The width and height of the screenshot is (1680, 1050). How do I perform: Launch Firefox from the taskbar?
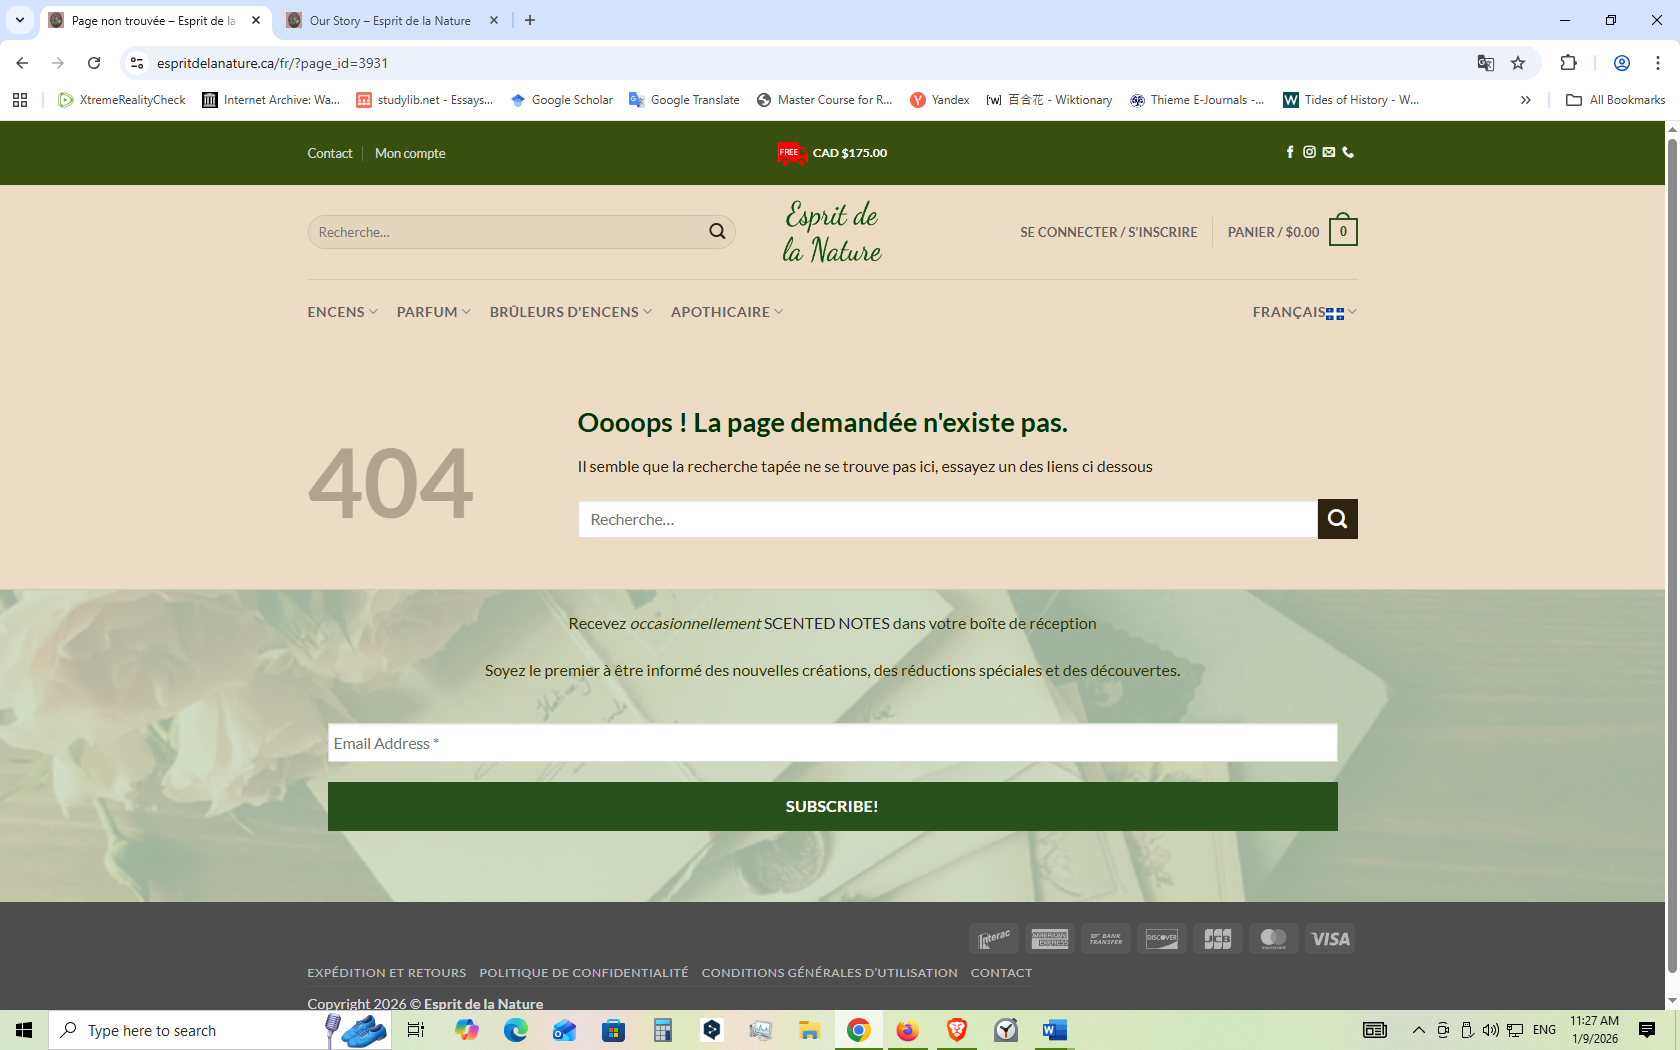point(907,1030)
